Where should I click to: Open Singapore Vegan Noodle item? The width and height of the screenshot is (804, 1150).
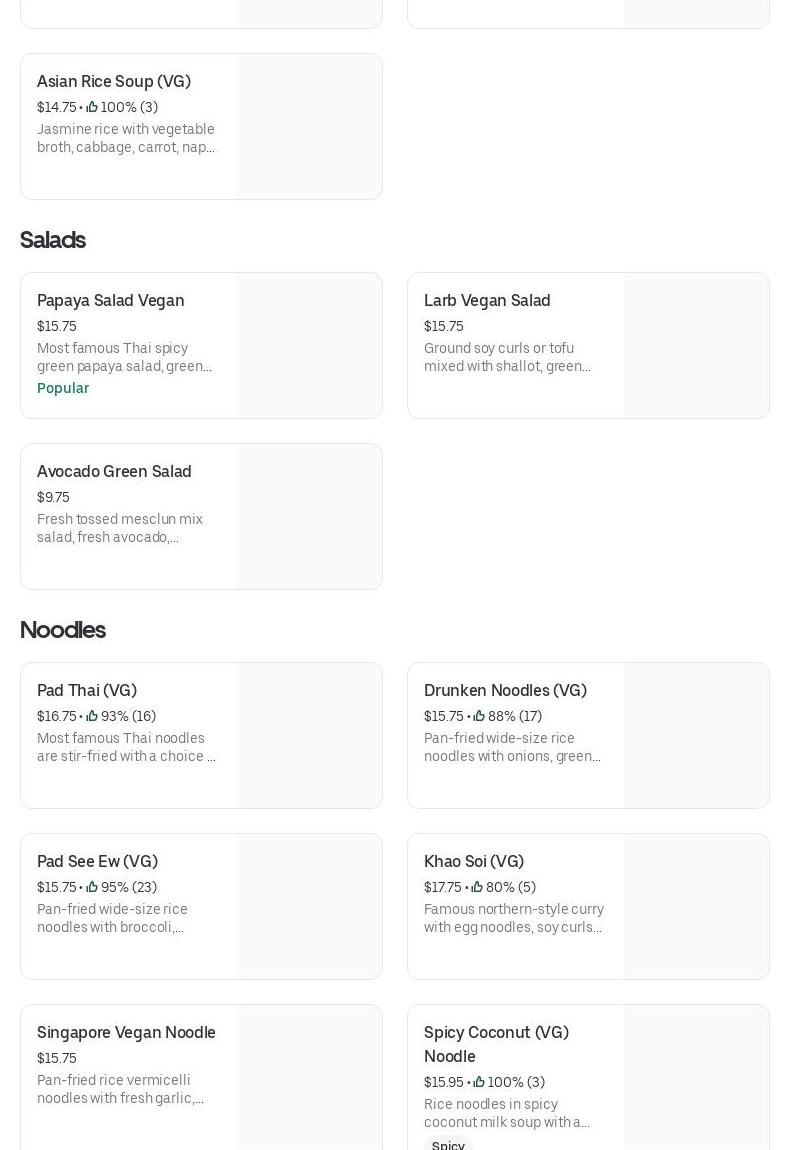point(126,1032)
